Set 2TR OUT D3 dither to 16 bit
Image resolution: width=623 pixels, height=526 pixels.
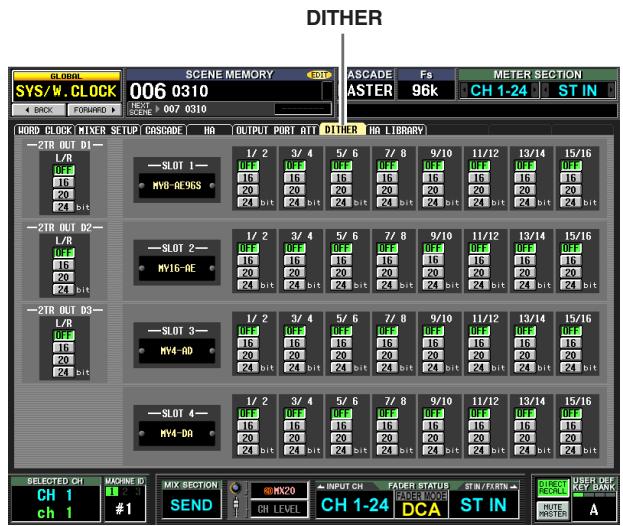(x=63, y=348)
